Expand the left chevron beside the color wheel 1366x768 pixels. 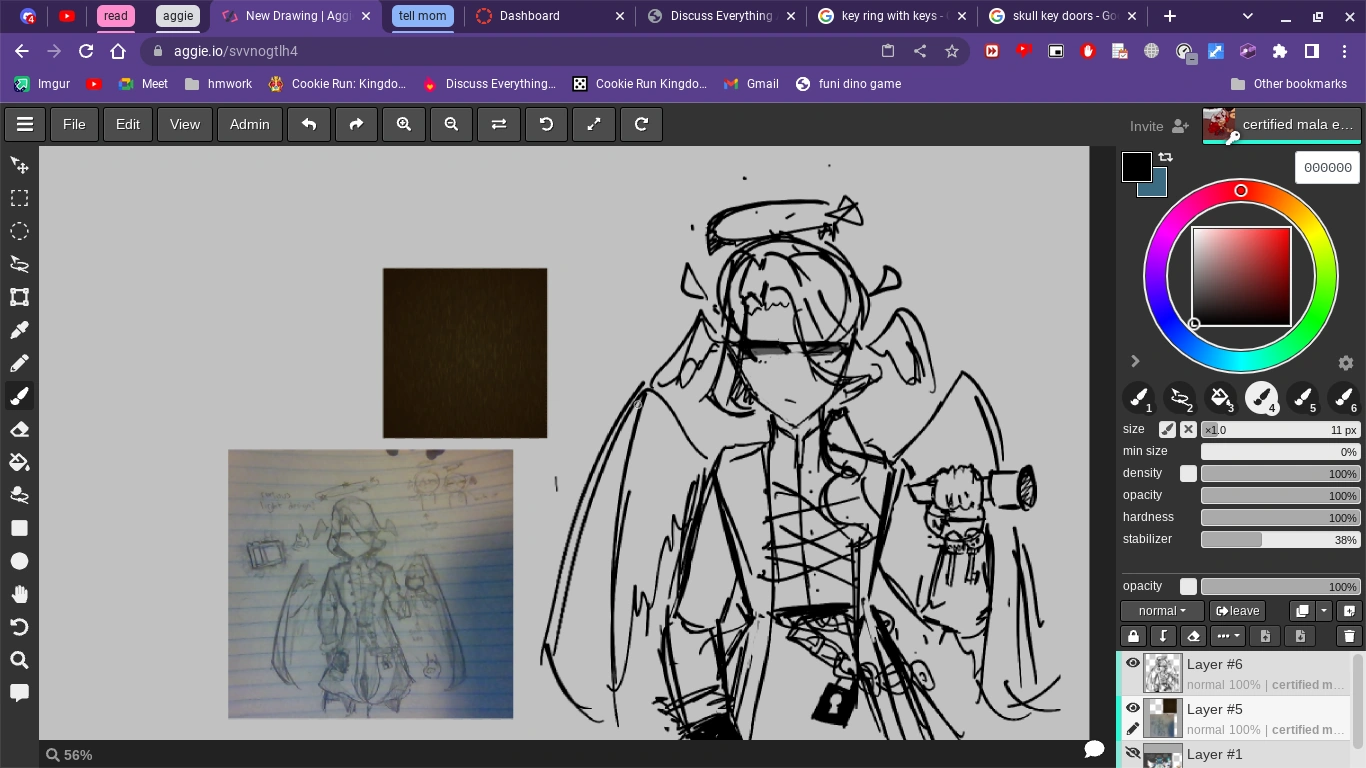pos(1136,361)
